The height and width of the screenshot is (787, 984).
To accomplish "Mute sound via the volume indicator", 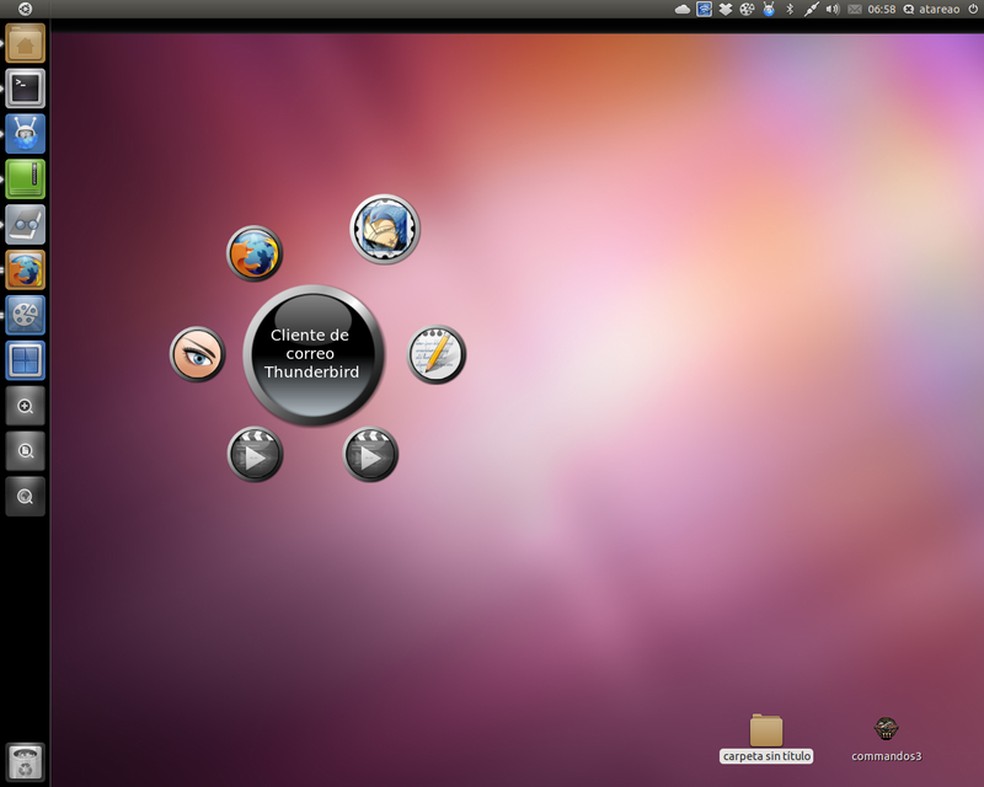I will coord(832,10).
